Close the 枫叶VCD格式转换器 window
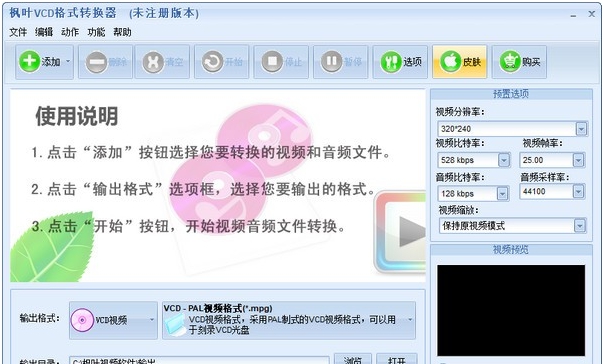The width and height of the screenshot is (604, 364). [592, 14]
